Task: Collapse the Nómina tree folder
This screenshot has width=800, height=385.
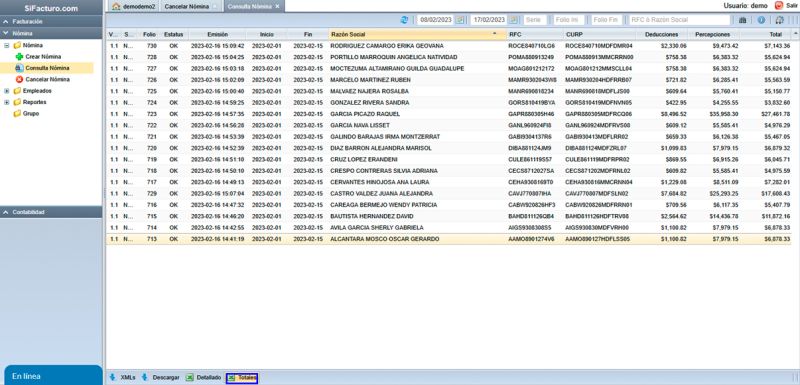Action: (x=7, y=45)
